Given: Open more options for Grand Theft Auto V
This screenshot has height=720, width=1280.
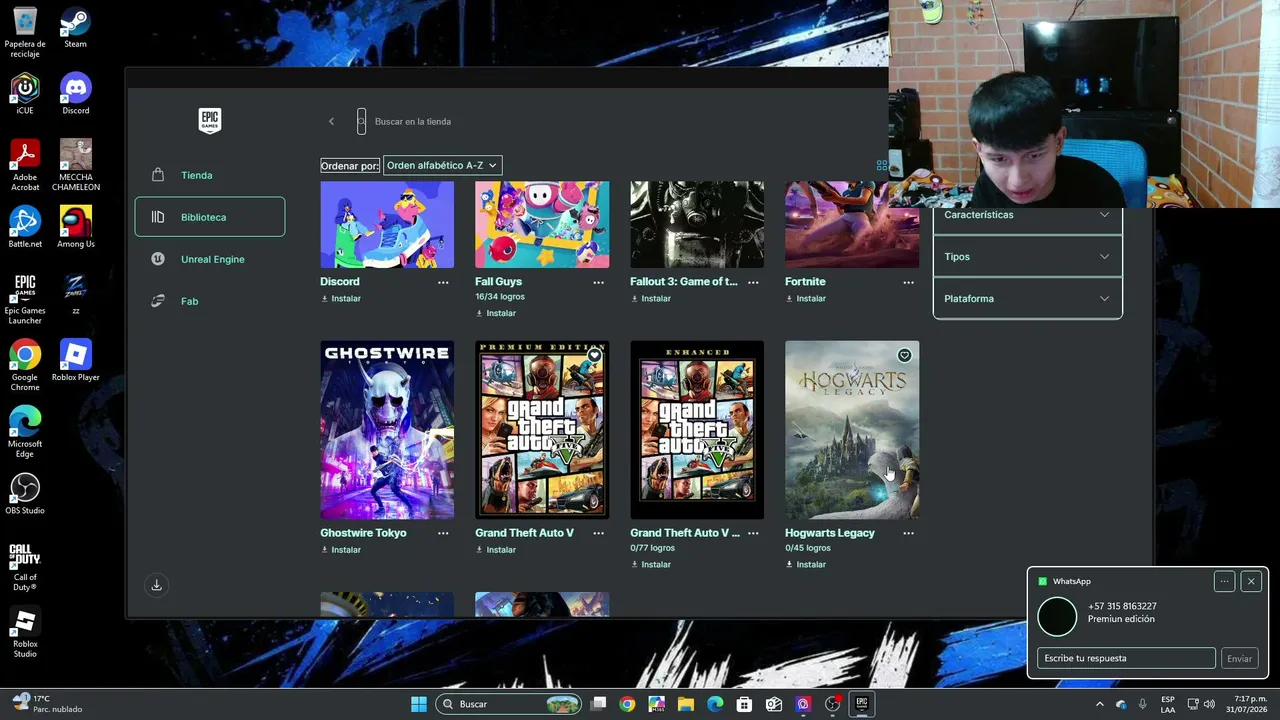Looking at the screenshot, I should [x=598, y=534].
